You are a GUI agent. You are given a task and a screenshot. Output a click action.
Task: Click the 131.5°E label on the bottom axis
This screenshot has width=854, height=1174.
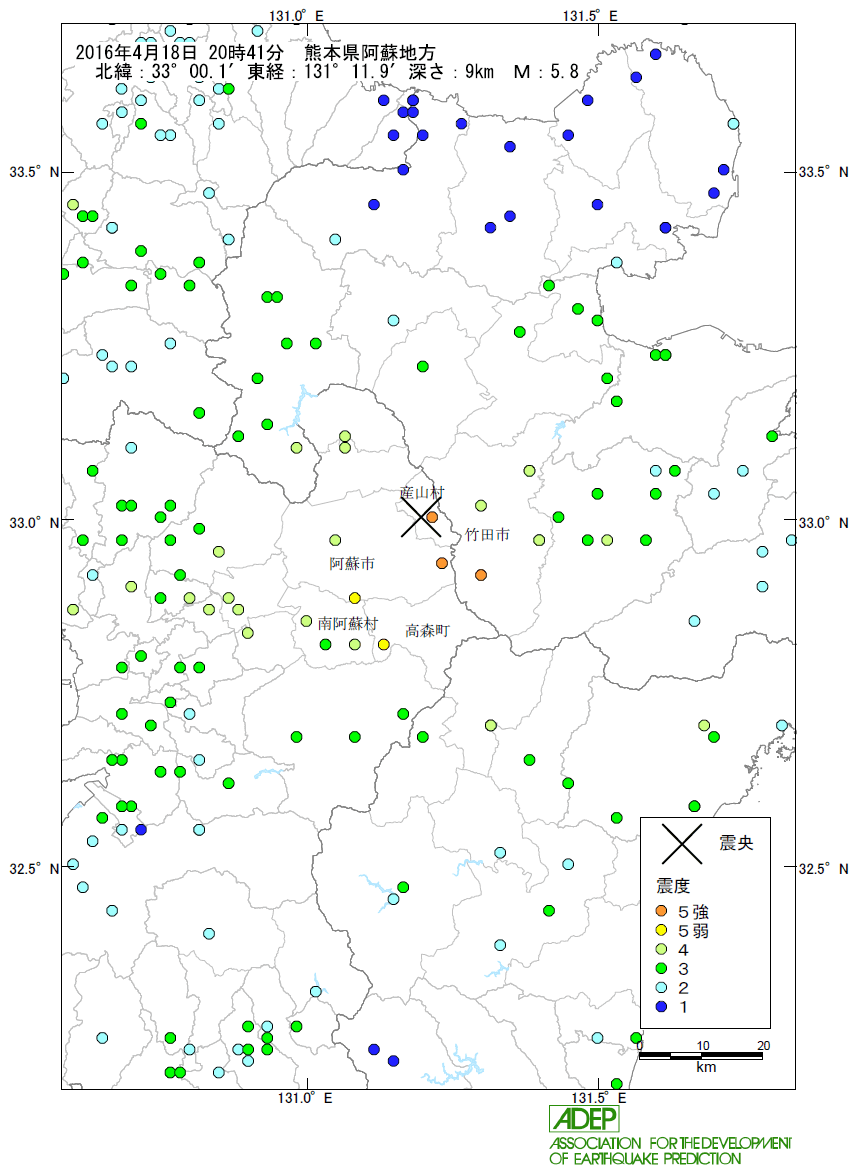[599, 1098]
